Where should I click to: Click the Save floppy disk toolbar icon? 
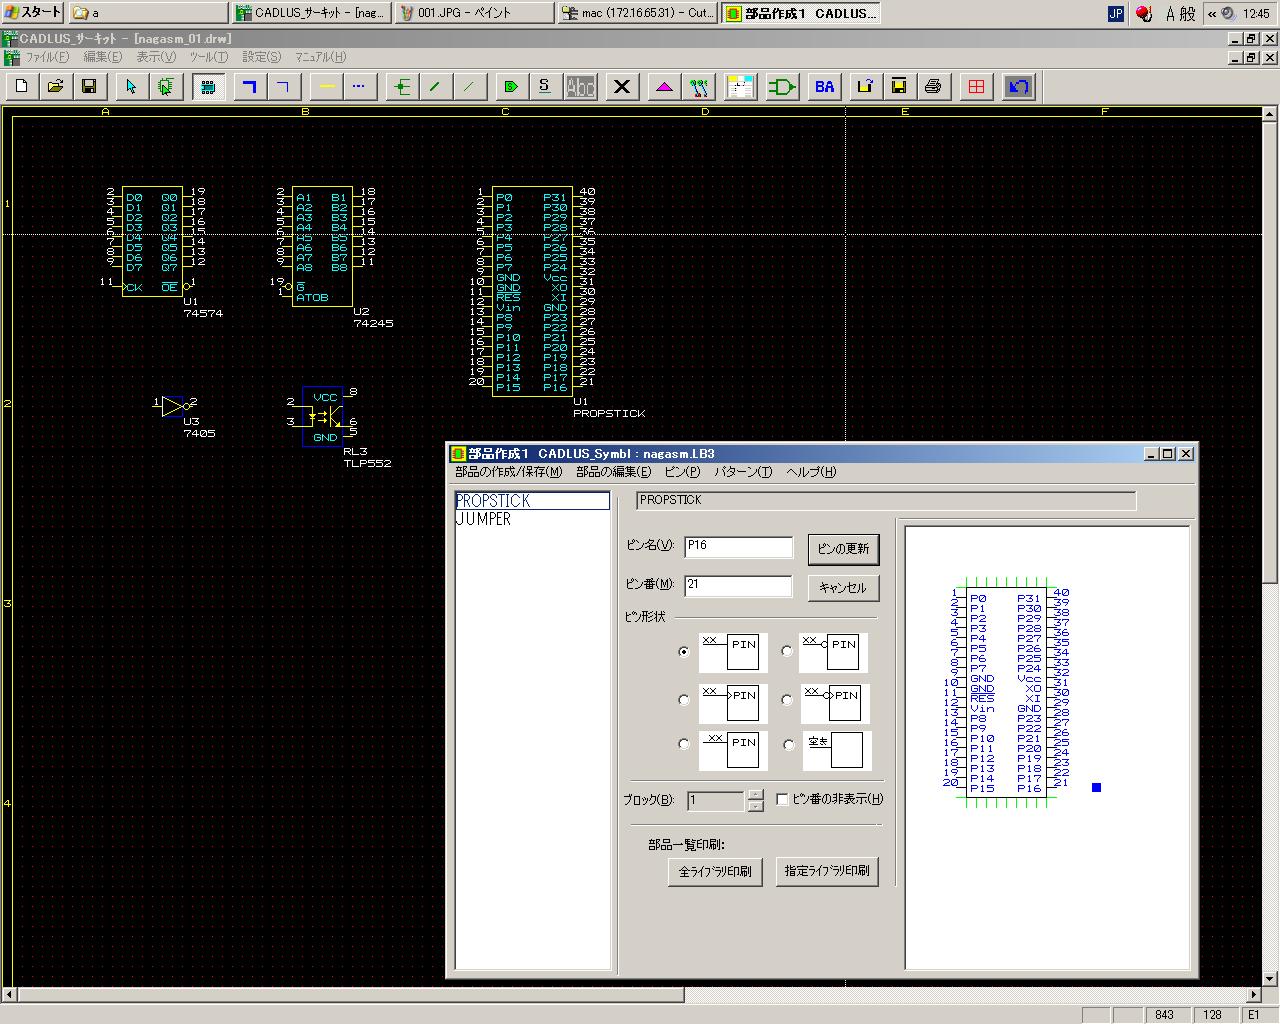[x=89, y=87]
